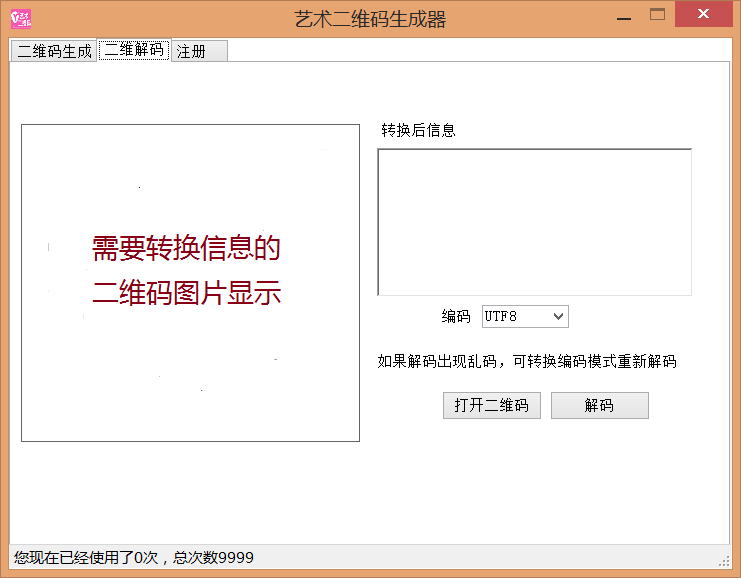Screen dimensions: 741x578
Task: Expand the UTF8 encoding dropdown
Action: [x=524, y=316]
